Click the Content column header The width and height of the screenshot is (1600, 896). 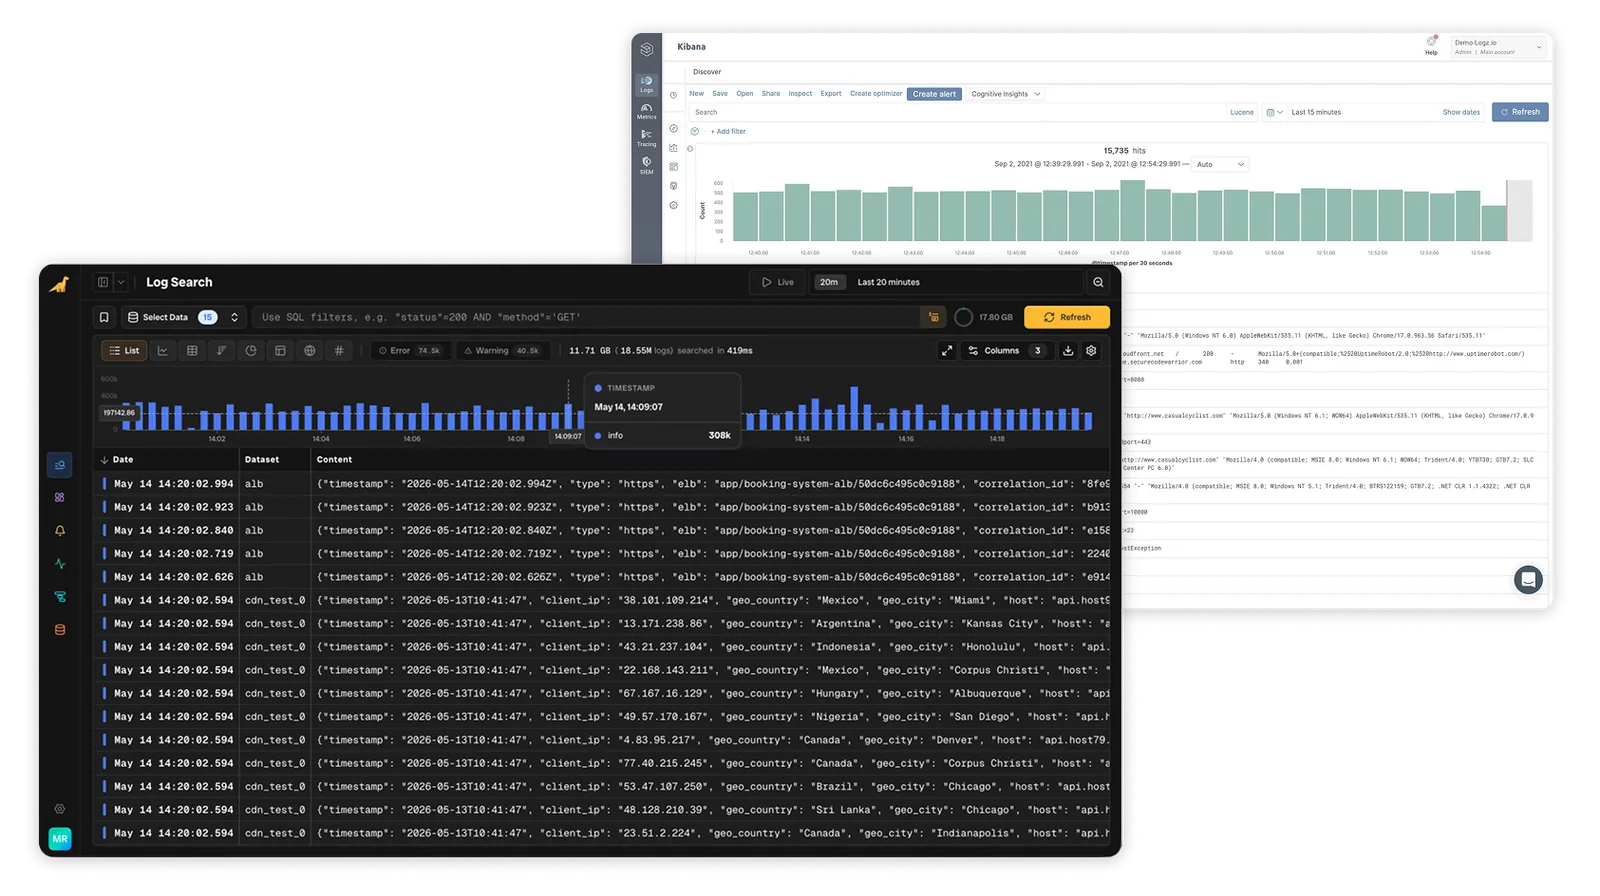[x=334, y=460]
